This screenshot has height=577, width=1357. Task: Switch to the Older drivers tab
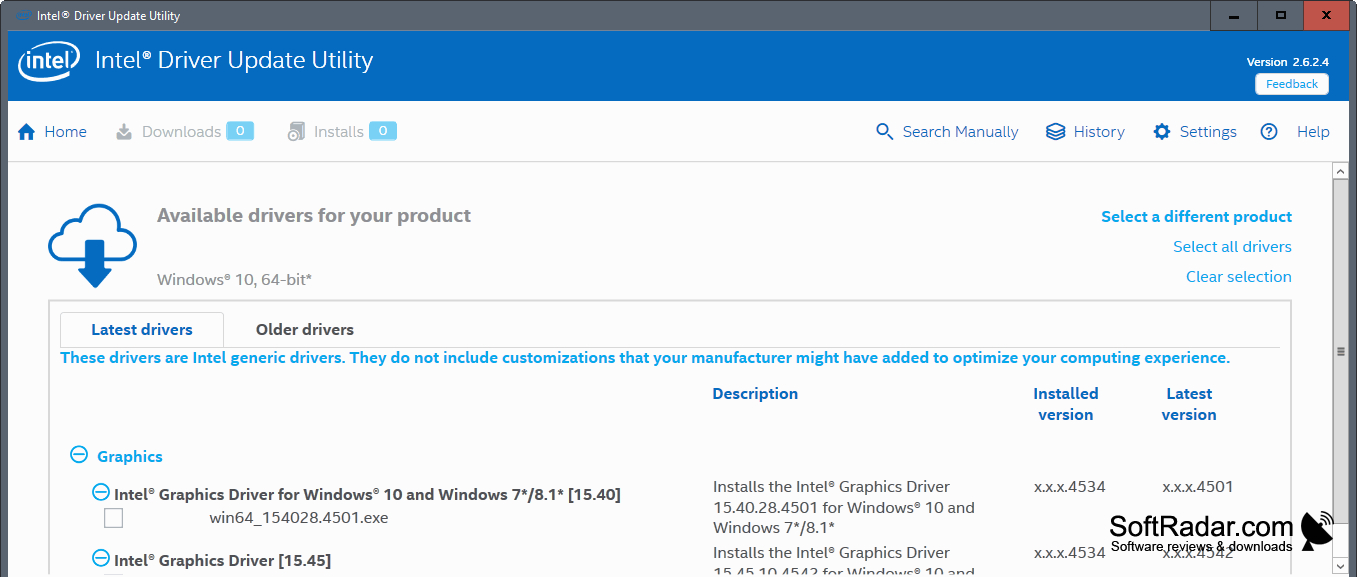305,330
